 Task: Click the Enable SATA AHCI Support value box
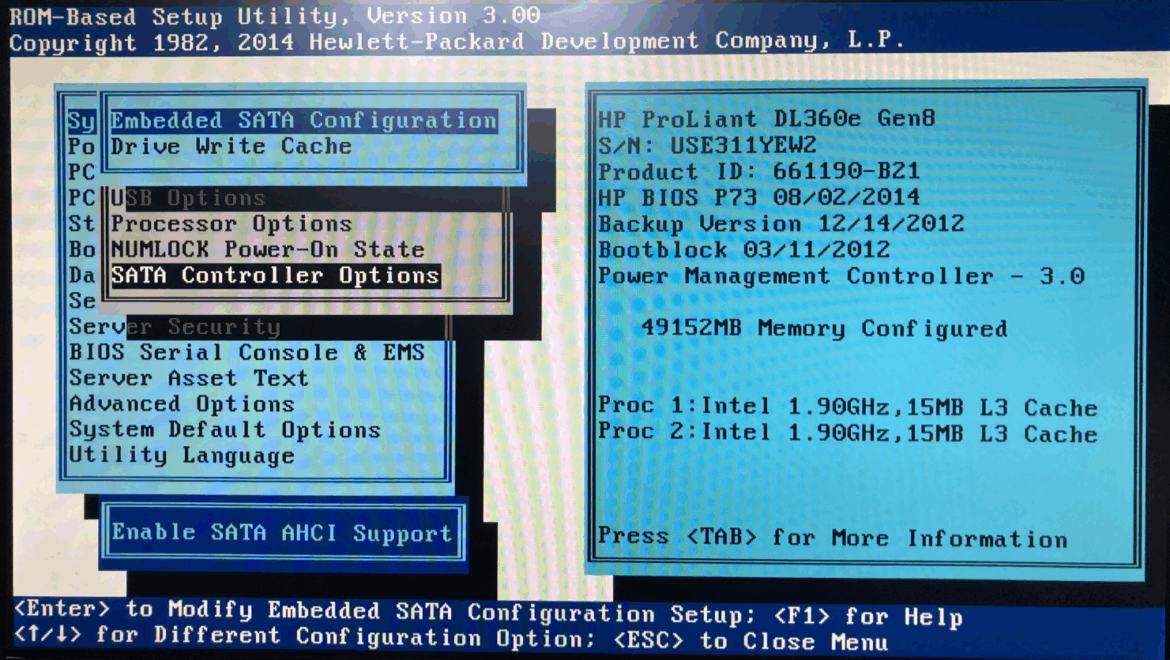point(282,534)
